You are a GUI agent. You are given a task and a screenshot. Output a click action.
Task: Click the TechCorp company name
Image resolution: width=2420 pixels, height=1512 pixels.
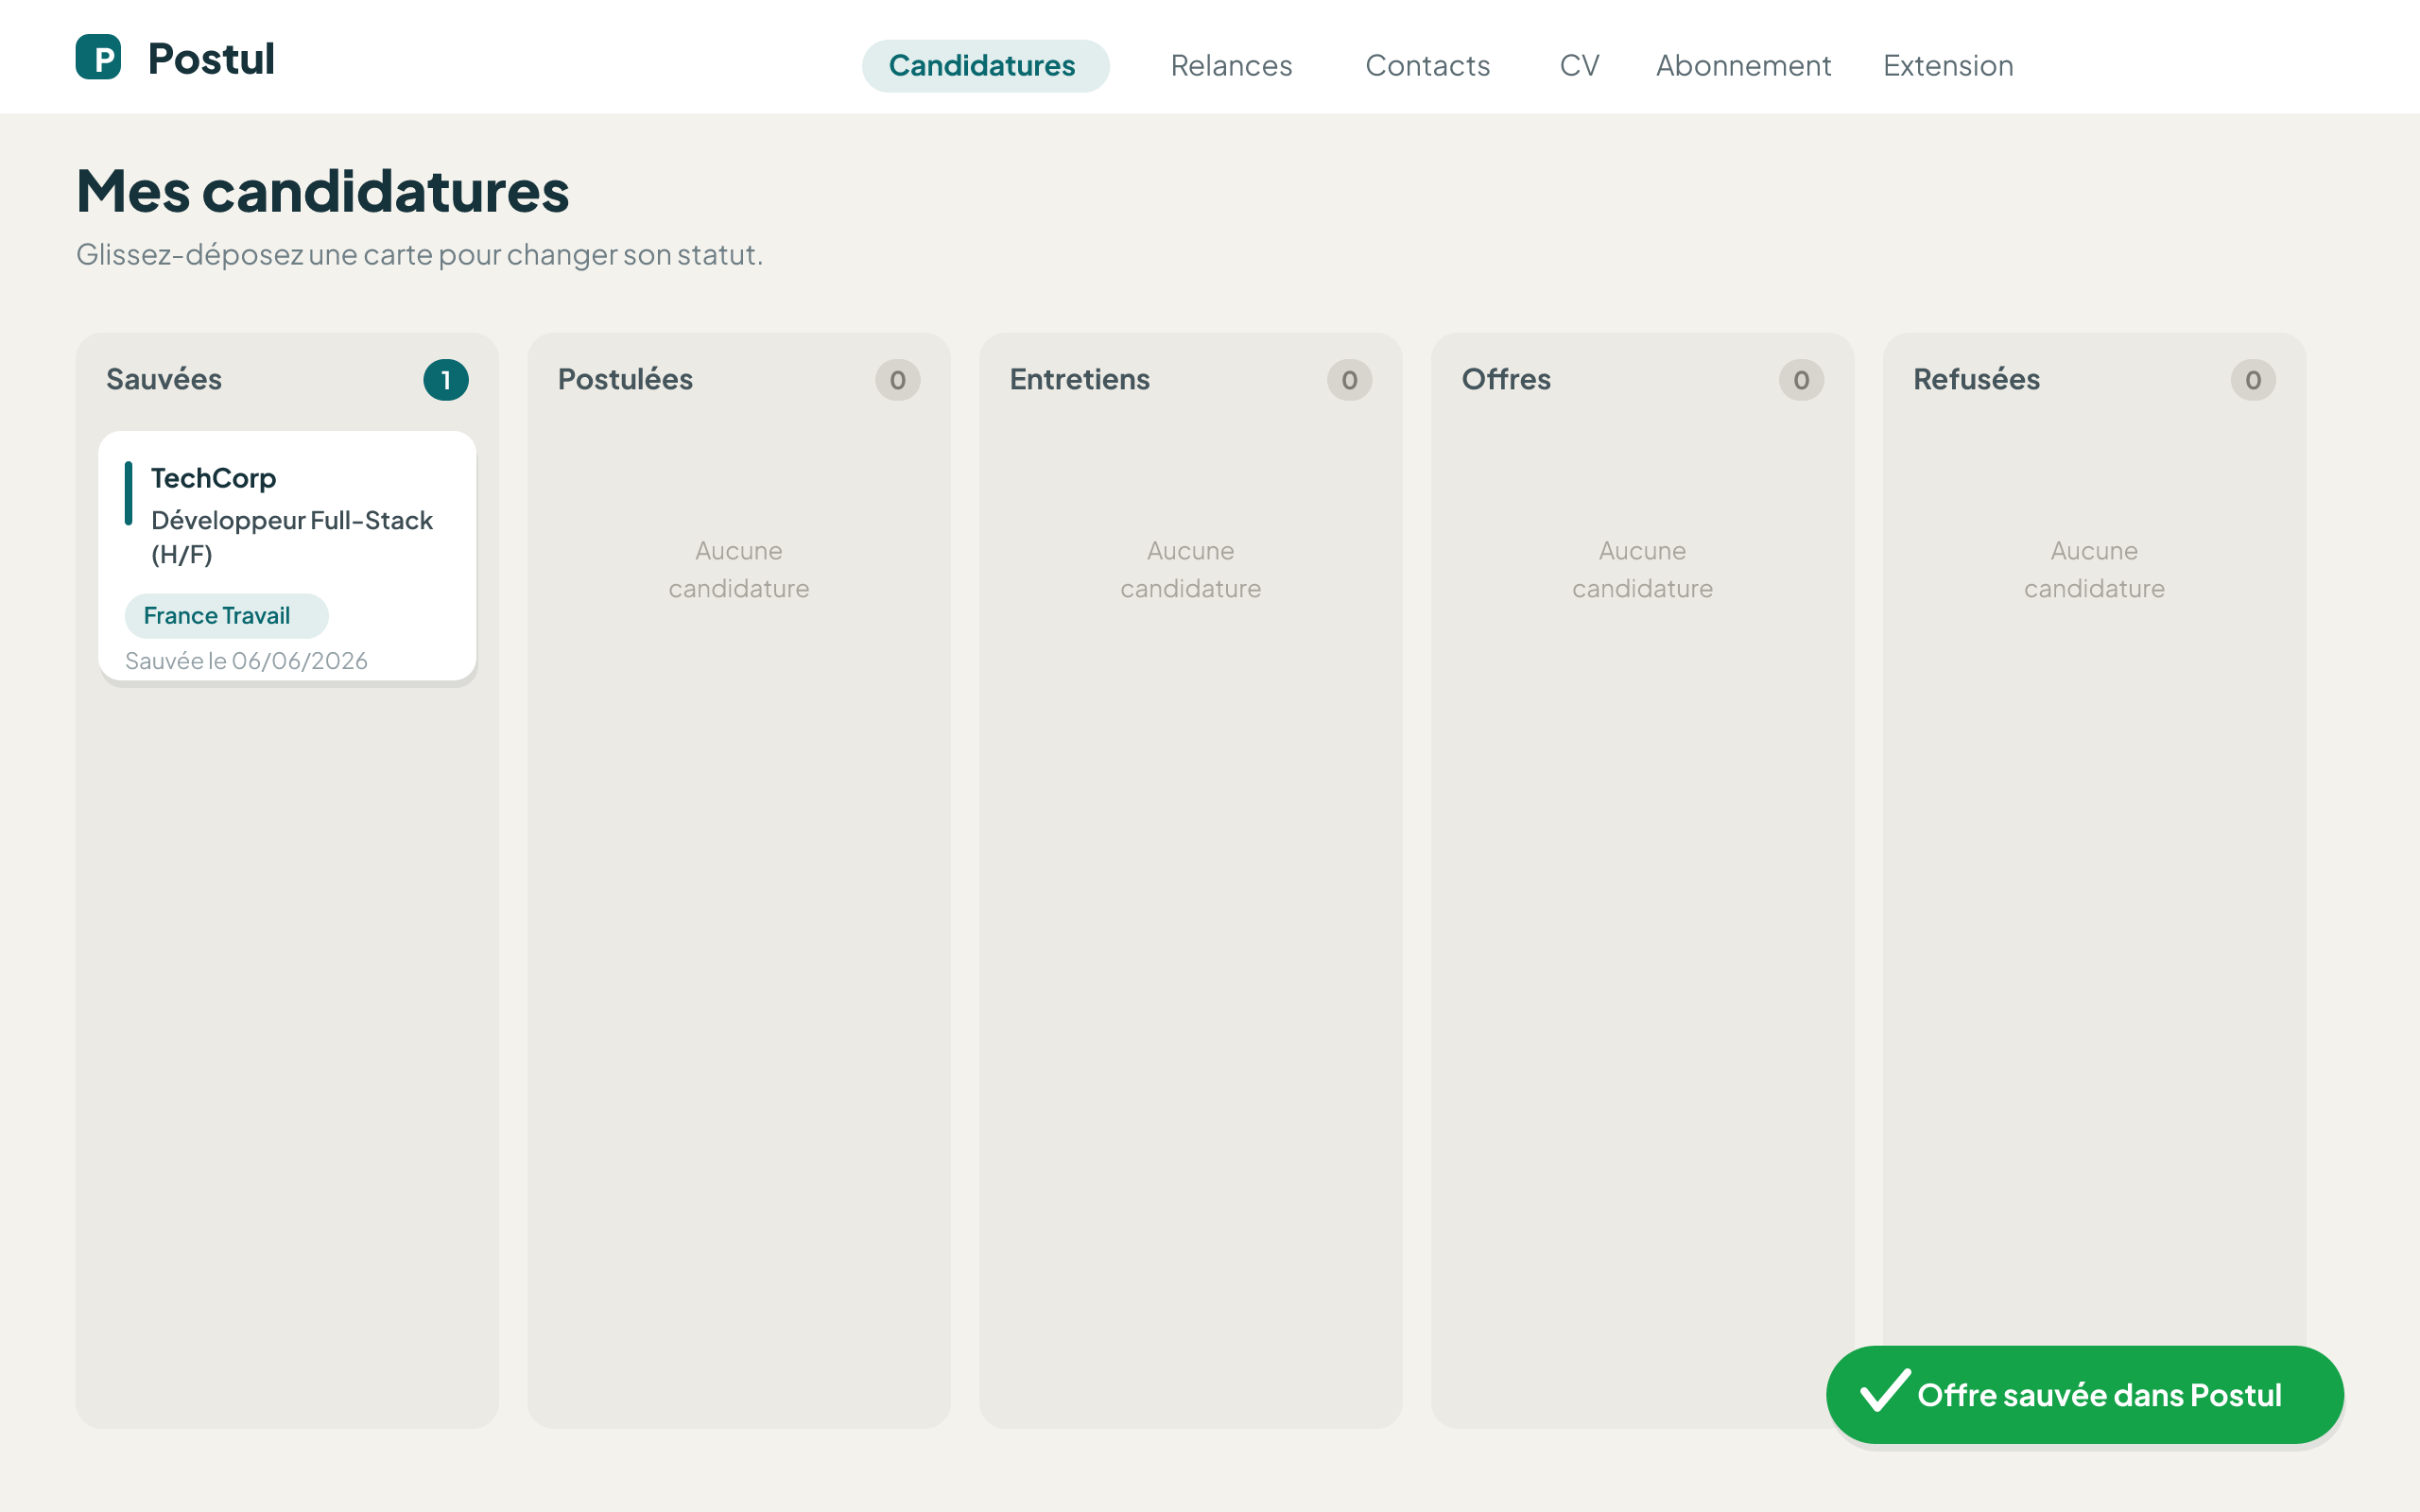(213, 478)
